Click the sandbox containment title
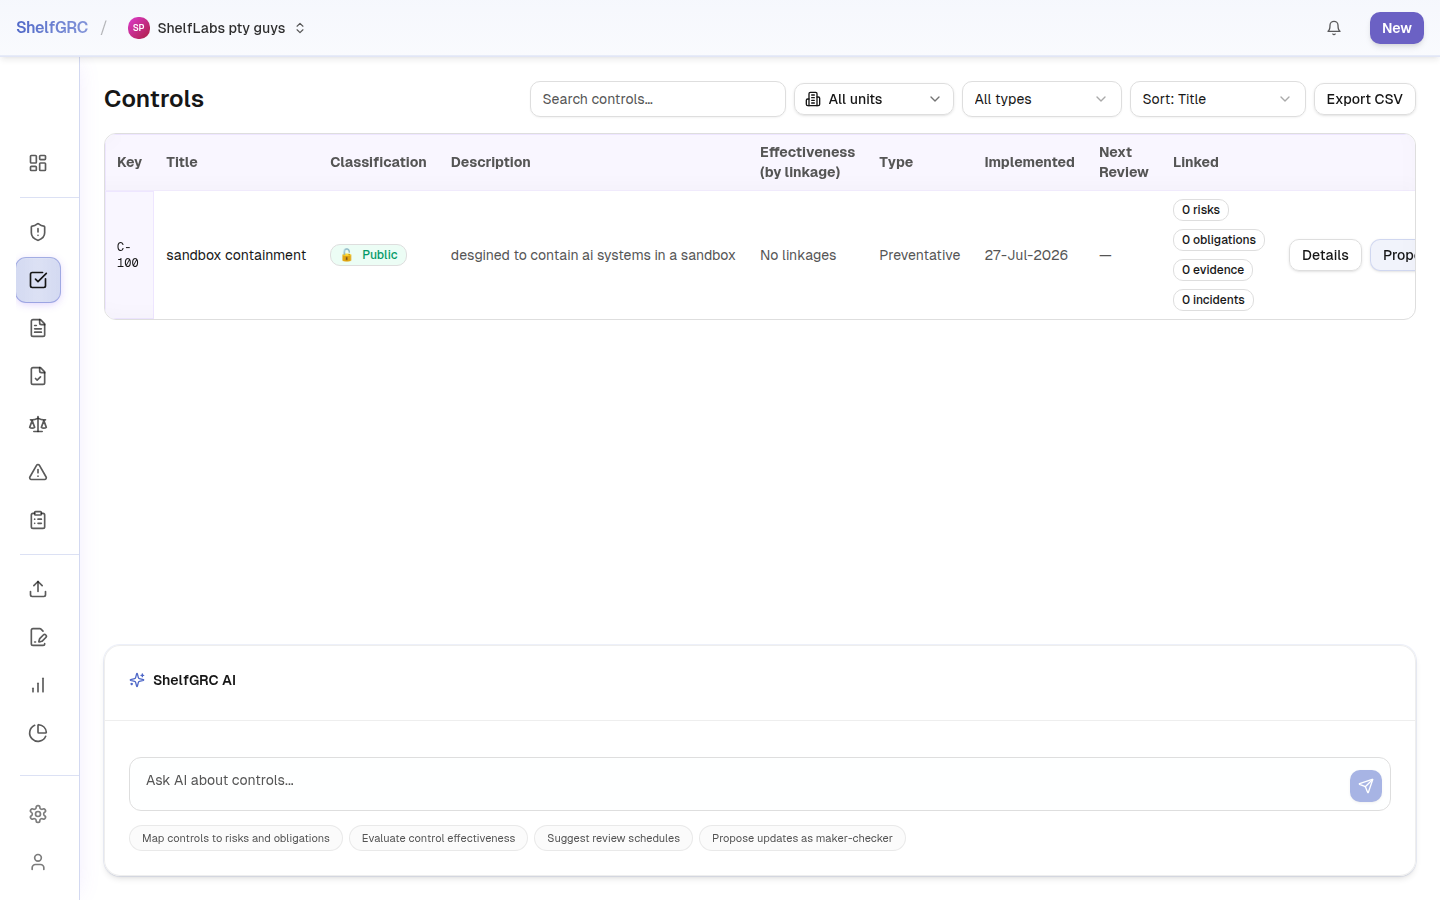 pos(236,255)
